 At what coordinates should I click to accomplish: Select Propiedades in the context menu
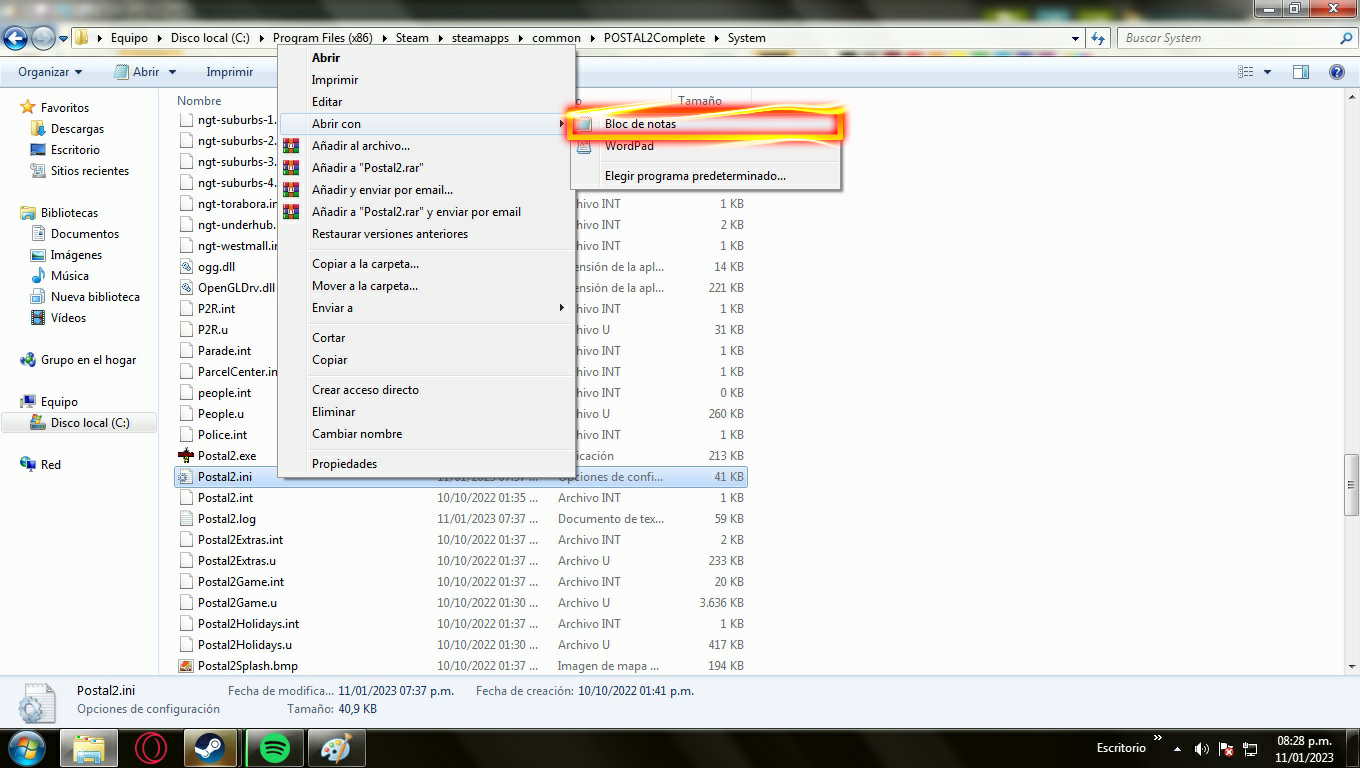click(426, 464)
